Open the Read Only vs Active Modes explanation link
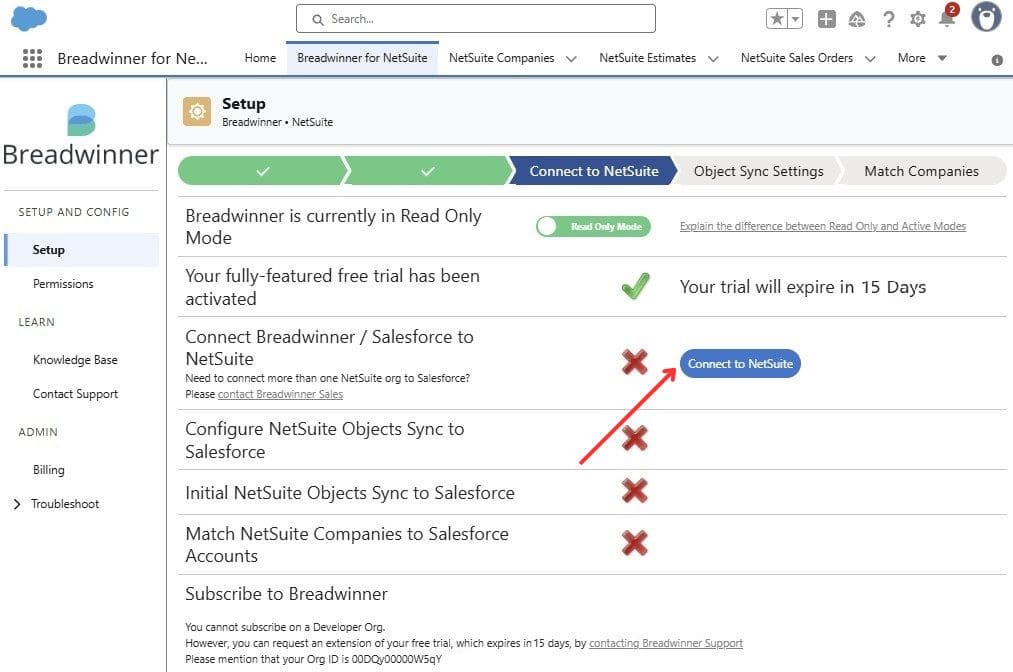The width and height of the screenshot is (1013, 672). point(822,226)
